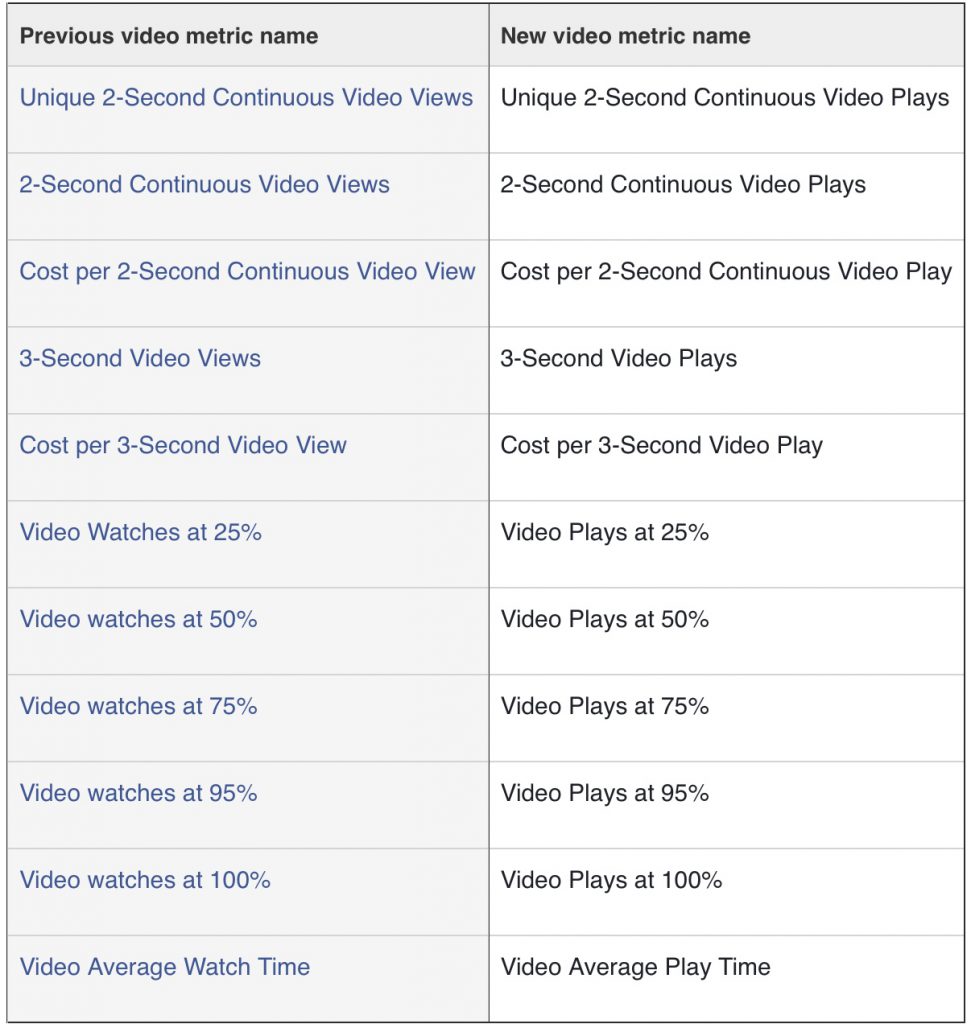Viewport: 971px width, 1024px height.
Task: Click the New video metric name header
Action: coord(626,36)
